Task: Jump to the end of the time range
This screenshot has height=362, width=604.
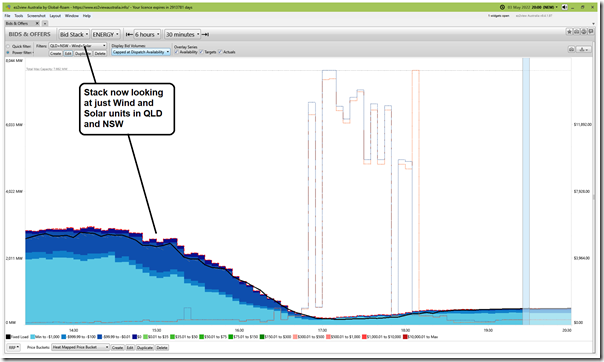Action: (x=206, y=34)
